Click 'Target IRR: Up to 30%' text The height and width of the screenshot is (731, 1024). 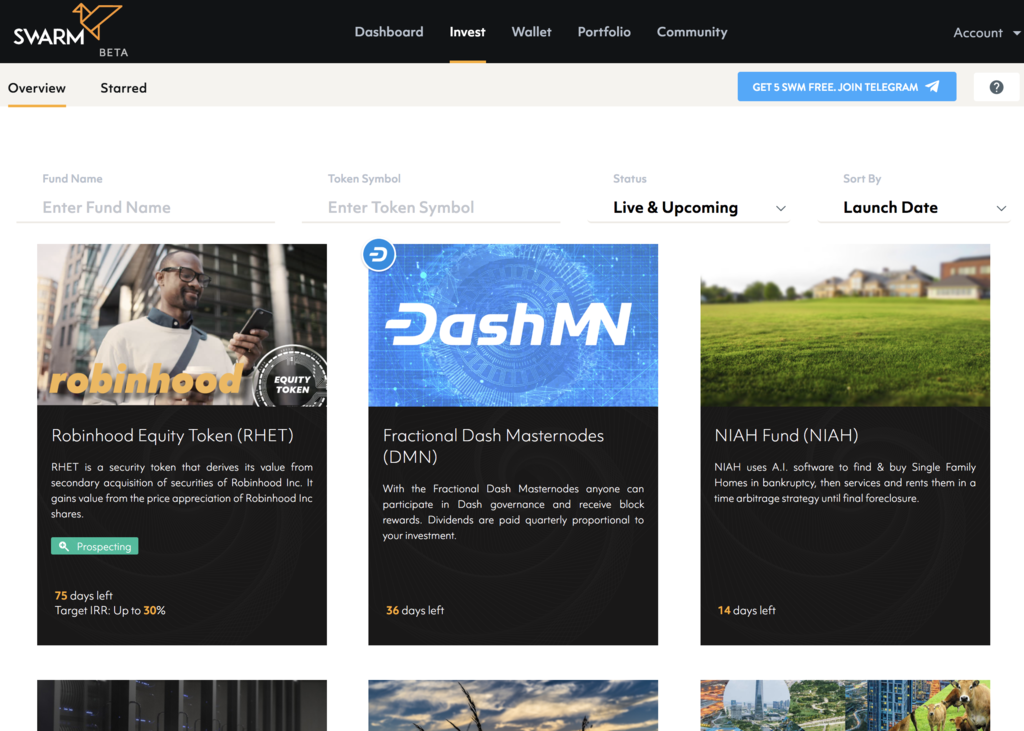pos(110,611)
